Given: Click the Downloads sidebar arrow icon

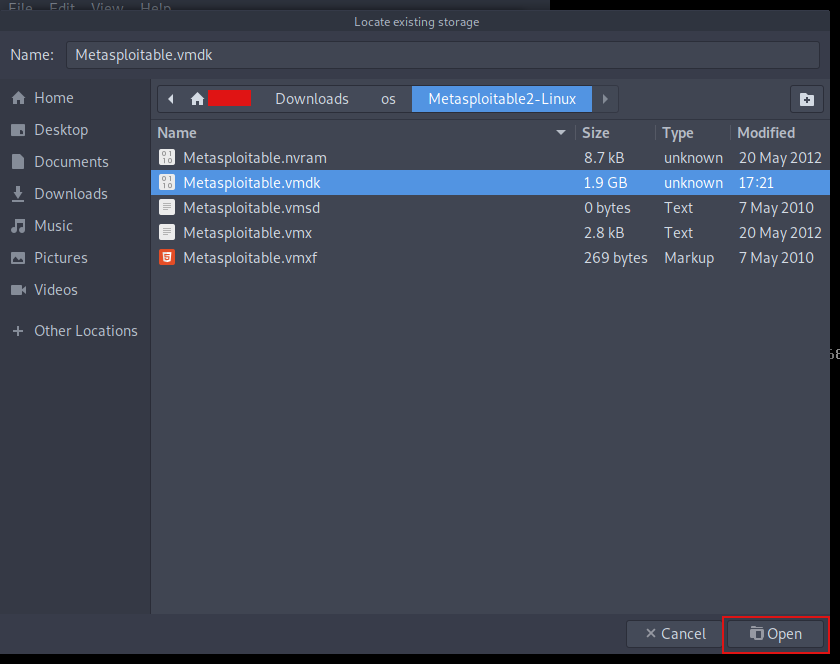Looking at the screenshot, I should coord(18,194).
